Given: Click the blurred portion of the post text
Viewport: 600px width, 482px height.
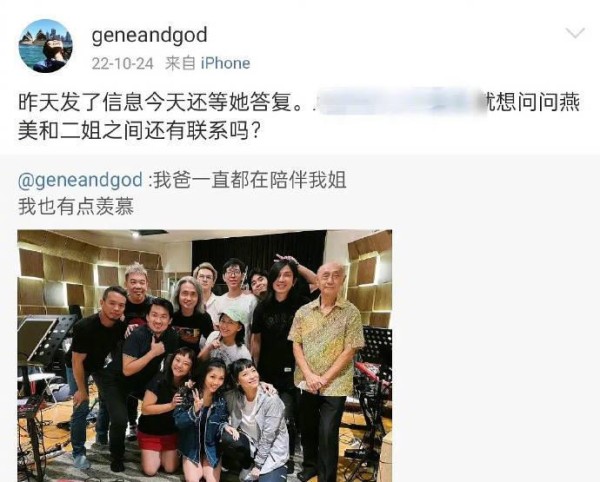Looking at the screenshot, I should coord(400,102).
